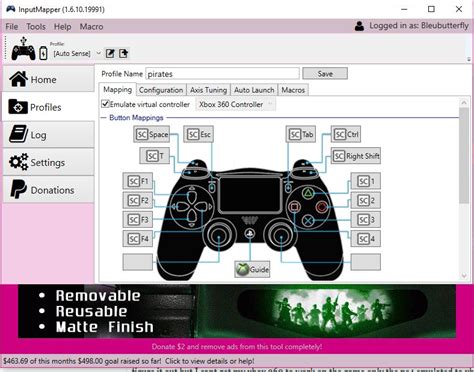Click the edit profile pencil icon
The height and width of the screenshot is (372, 474).
[110, 53]
